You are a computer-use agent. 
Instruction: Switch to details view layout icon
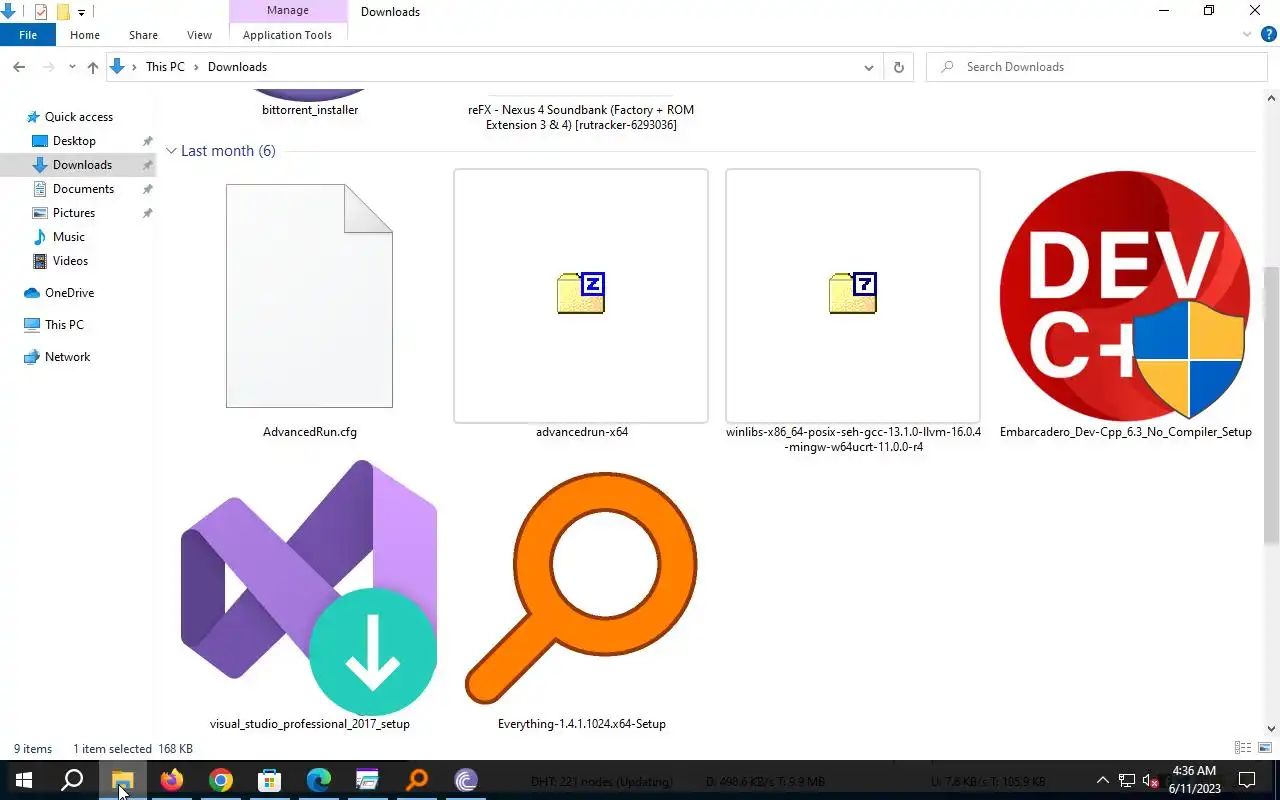1243,748
